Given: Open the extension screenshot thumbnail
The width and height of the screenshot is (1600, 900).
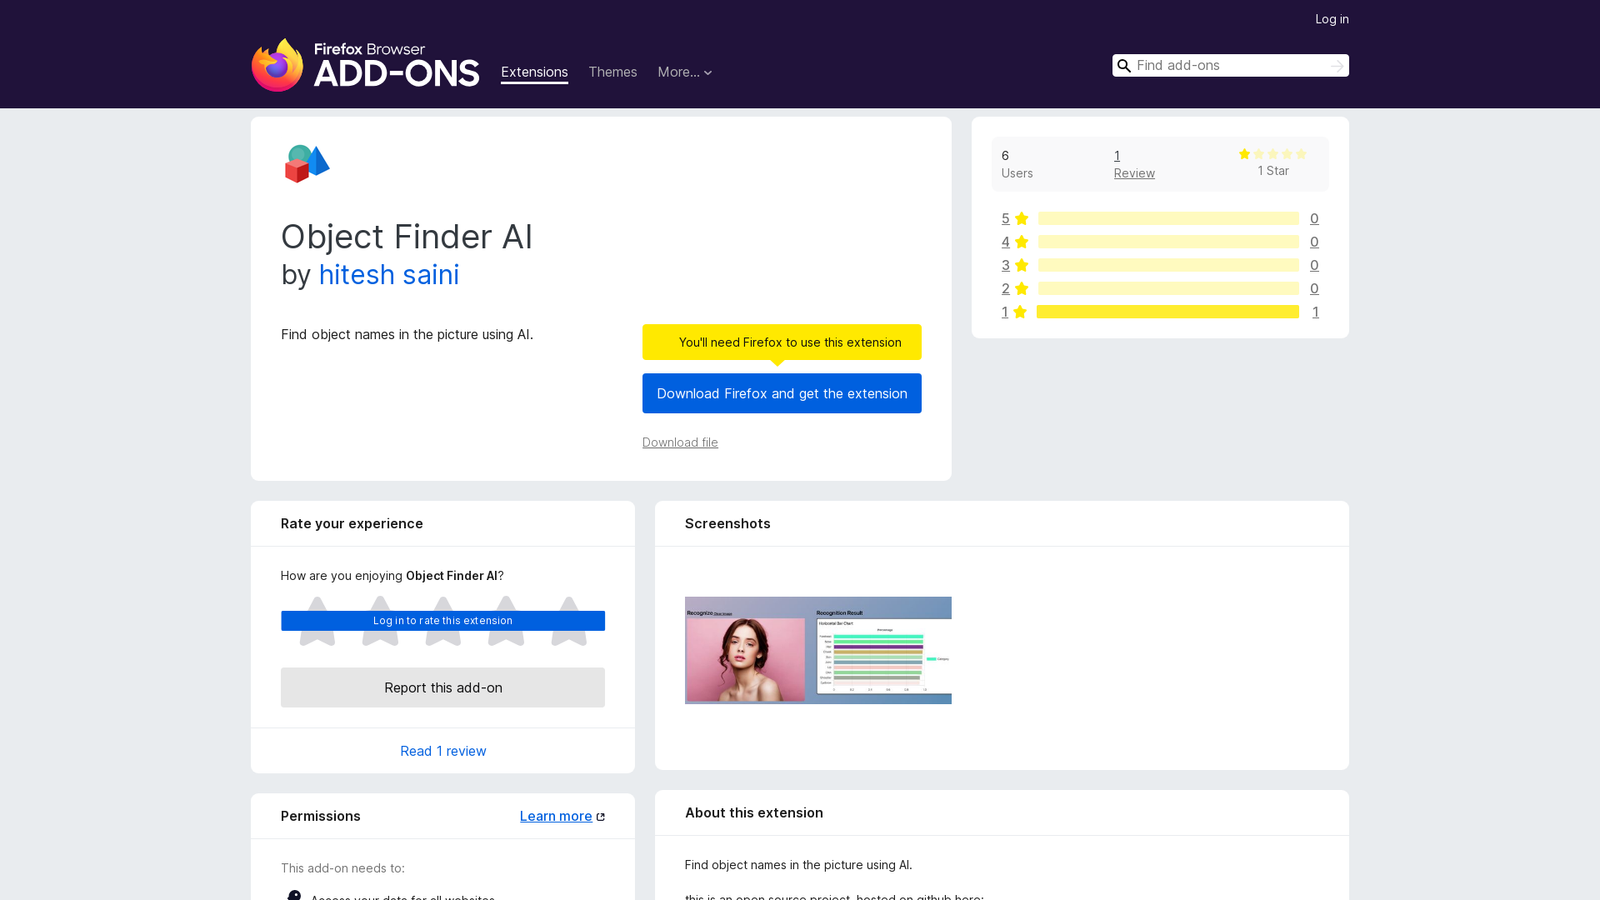Looking at the screenshot, I should (818, 650).
